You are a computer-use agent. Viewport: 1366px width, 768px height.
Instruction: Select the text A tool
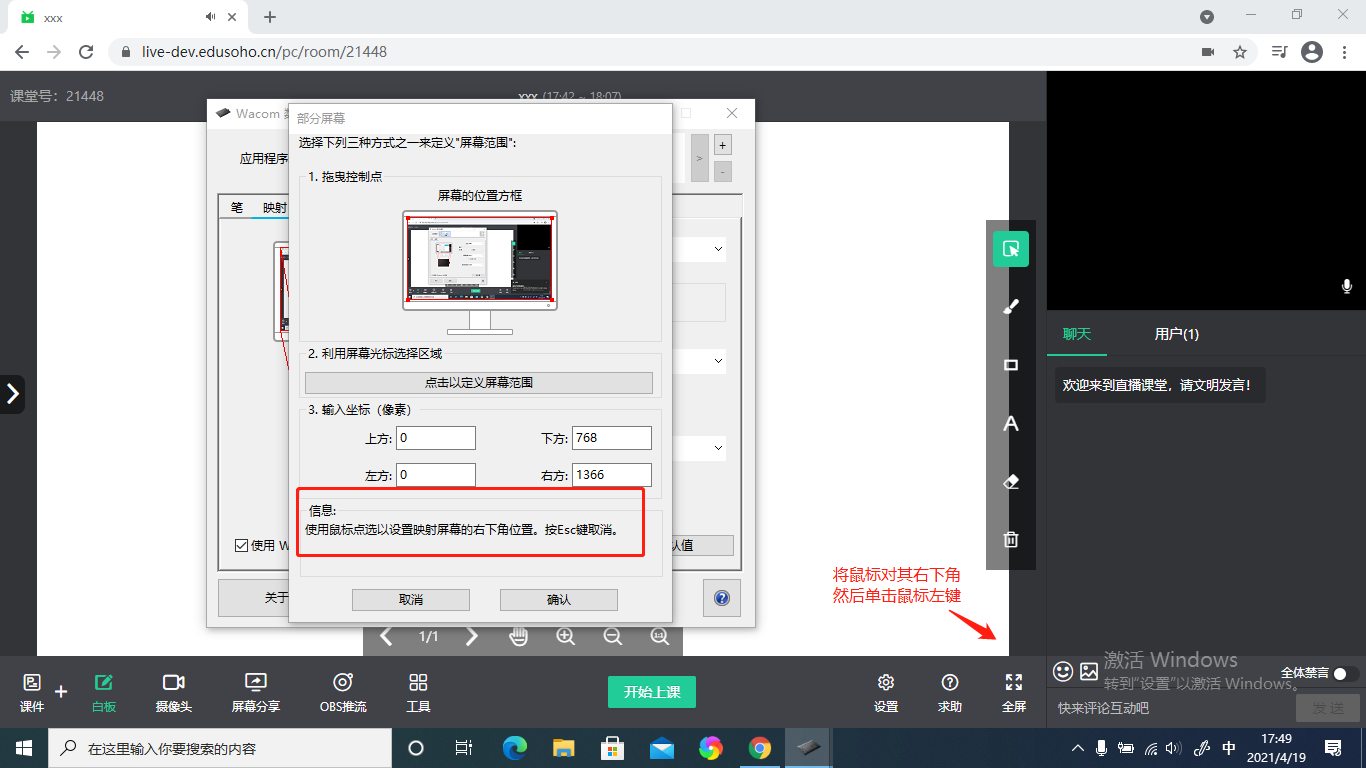click(1011, 424)
